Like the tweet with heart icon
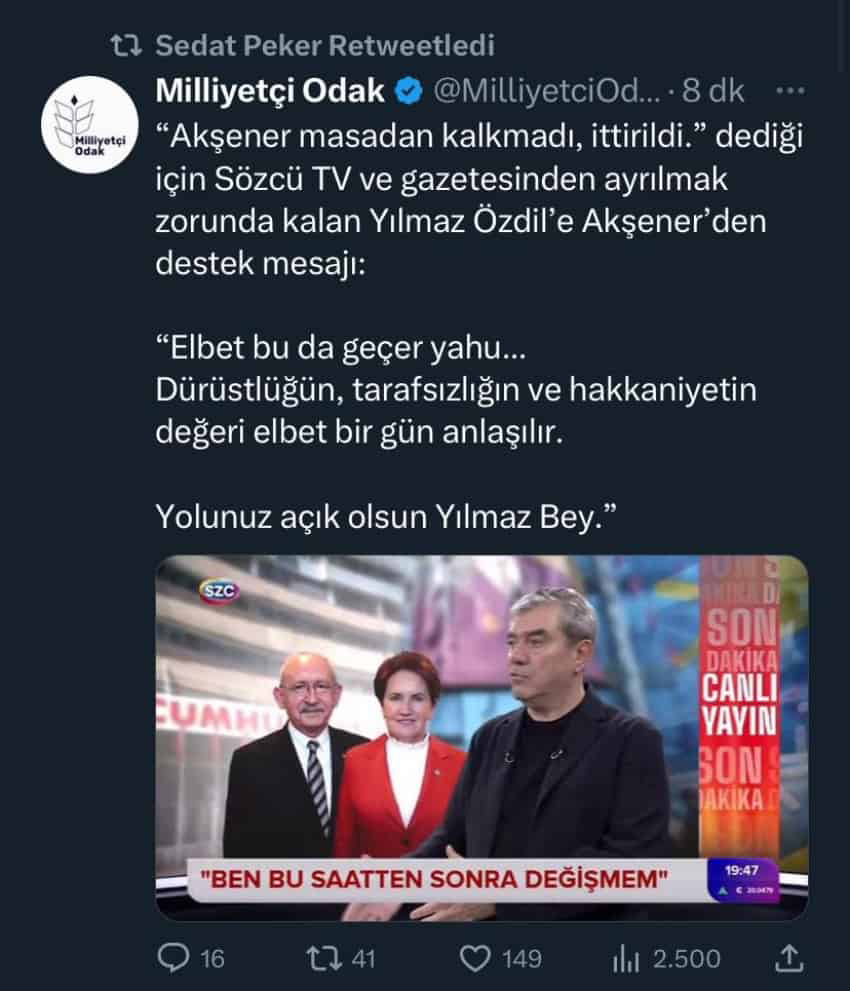850x991 pixels. [x=475, y=958]
